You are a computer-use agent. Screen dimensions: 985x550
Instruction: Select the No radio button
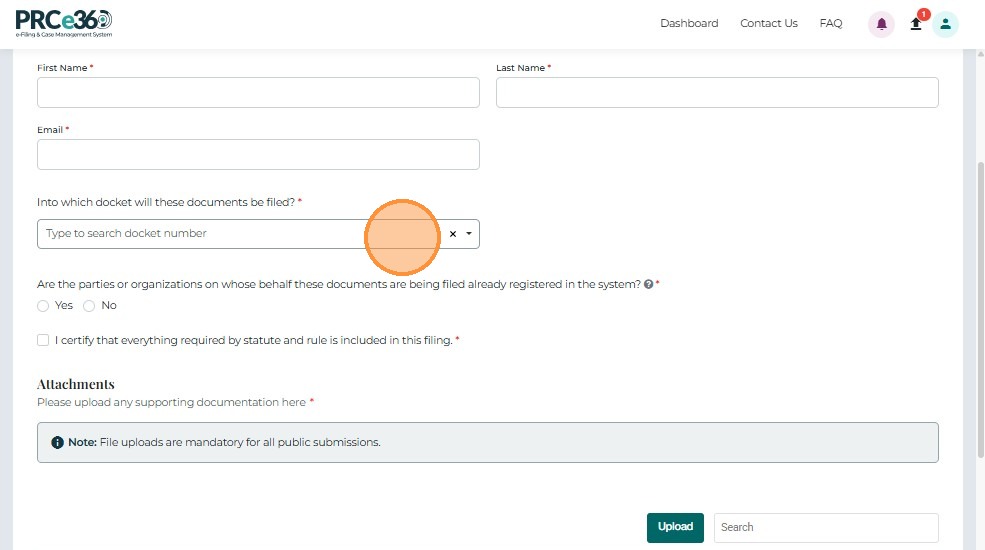(89, 306)
